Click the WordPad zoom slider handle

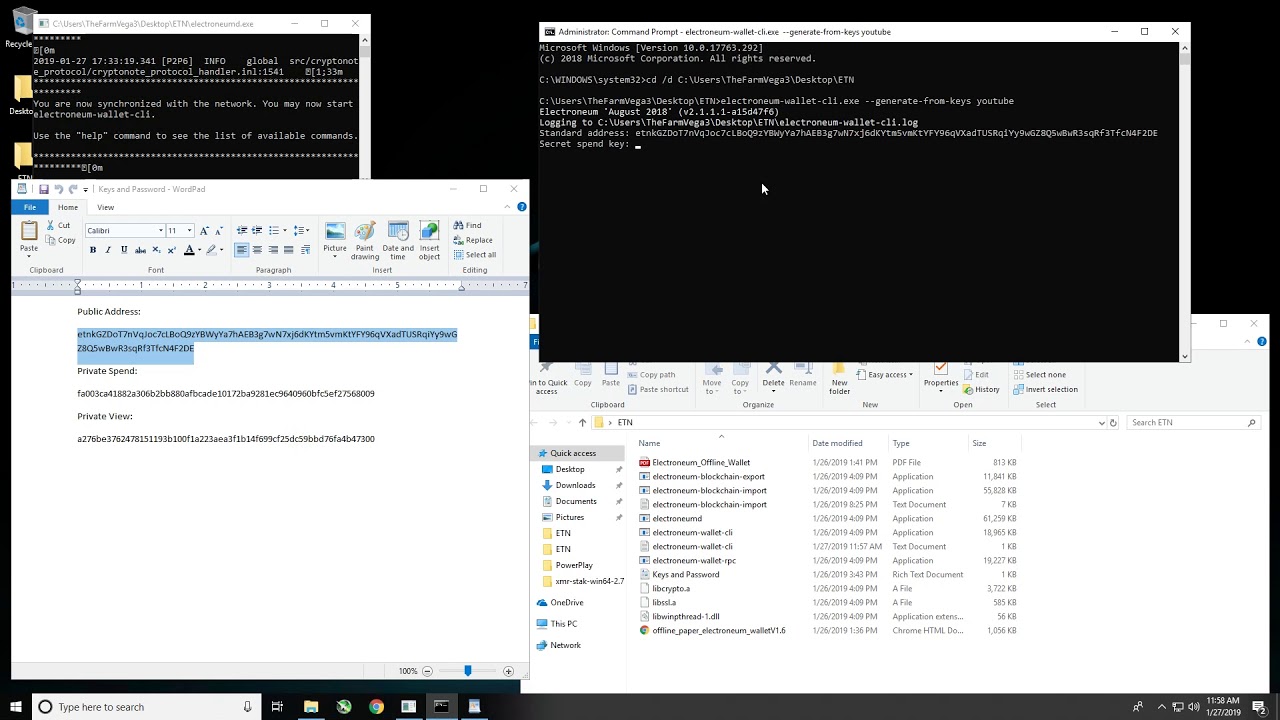[x=467, y=671]
